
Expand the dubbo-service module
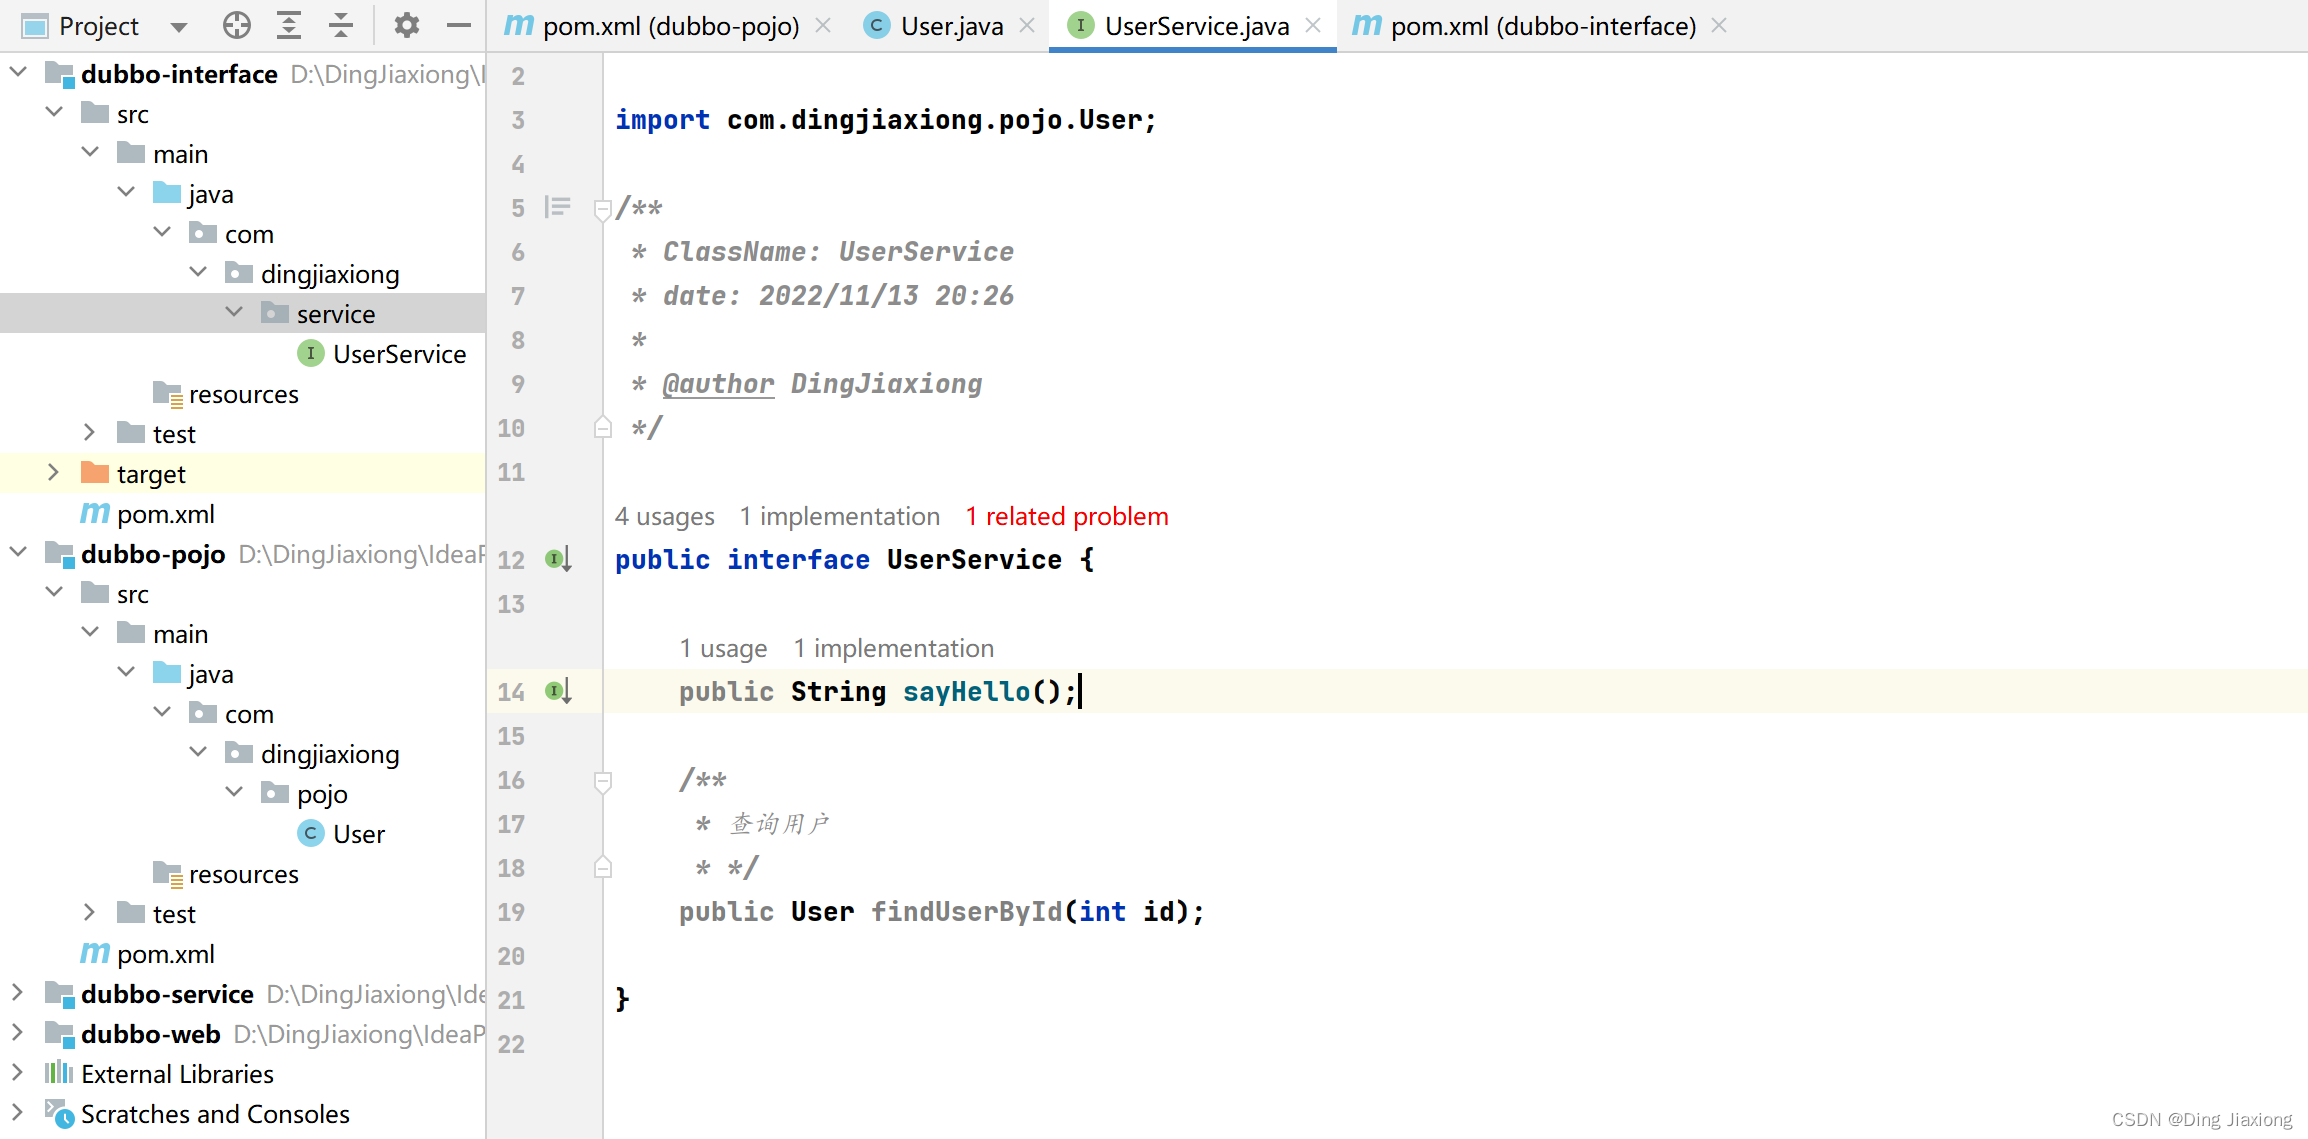click(x=18, y=992)
